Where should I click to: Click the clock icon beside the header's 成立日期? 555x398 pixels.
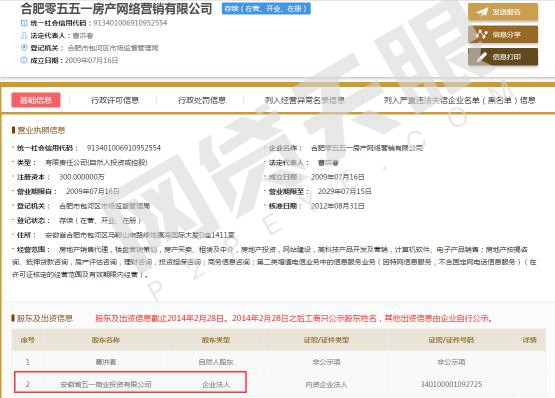(24, 60)
